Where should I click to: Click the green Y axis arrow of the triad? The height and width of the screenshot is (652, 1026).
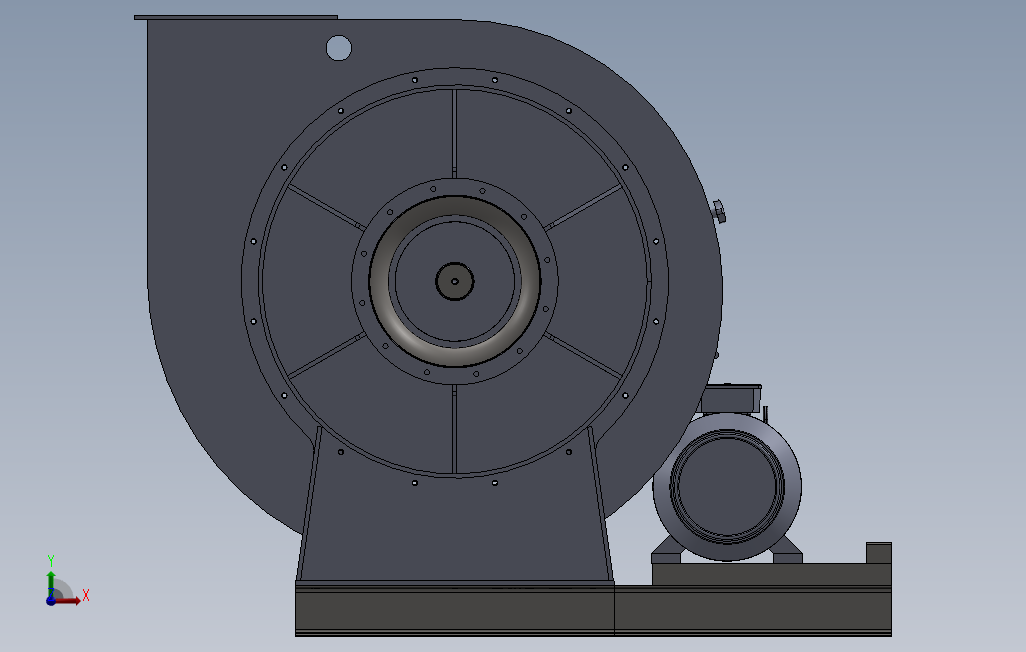click(x=50, y=583)
